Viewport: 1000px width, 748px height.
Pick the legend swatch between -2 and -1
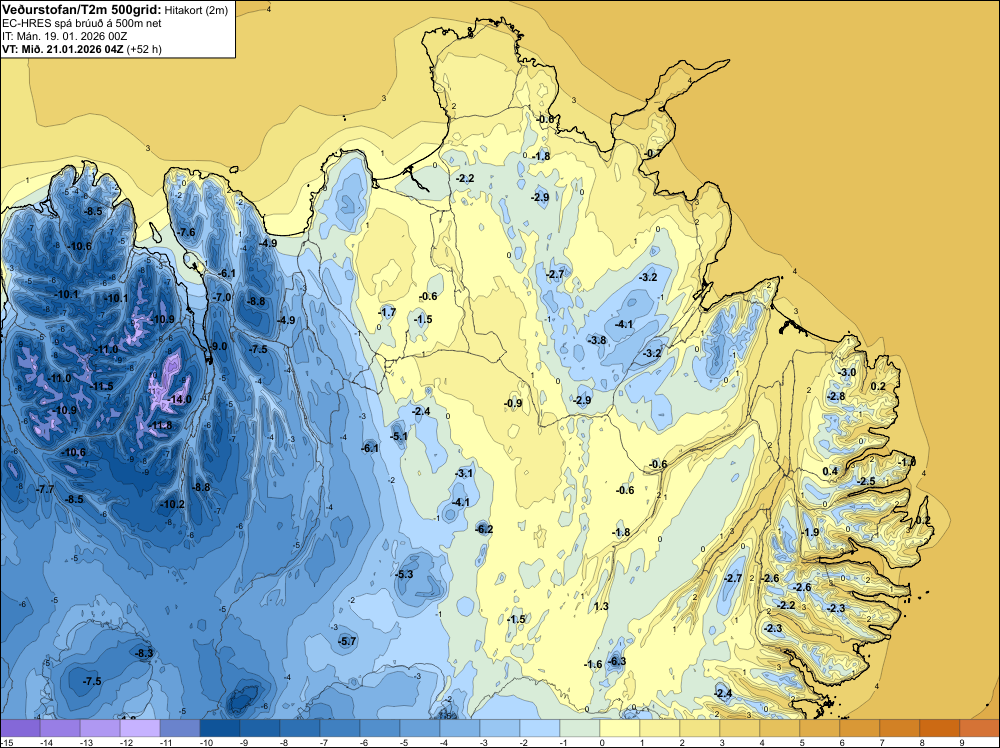540,728
